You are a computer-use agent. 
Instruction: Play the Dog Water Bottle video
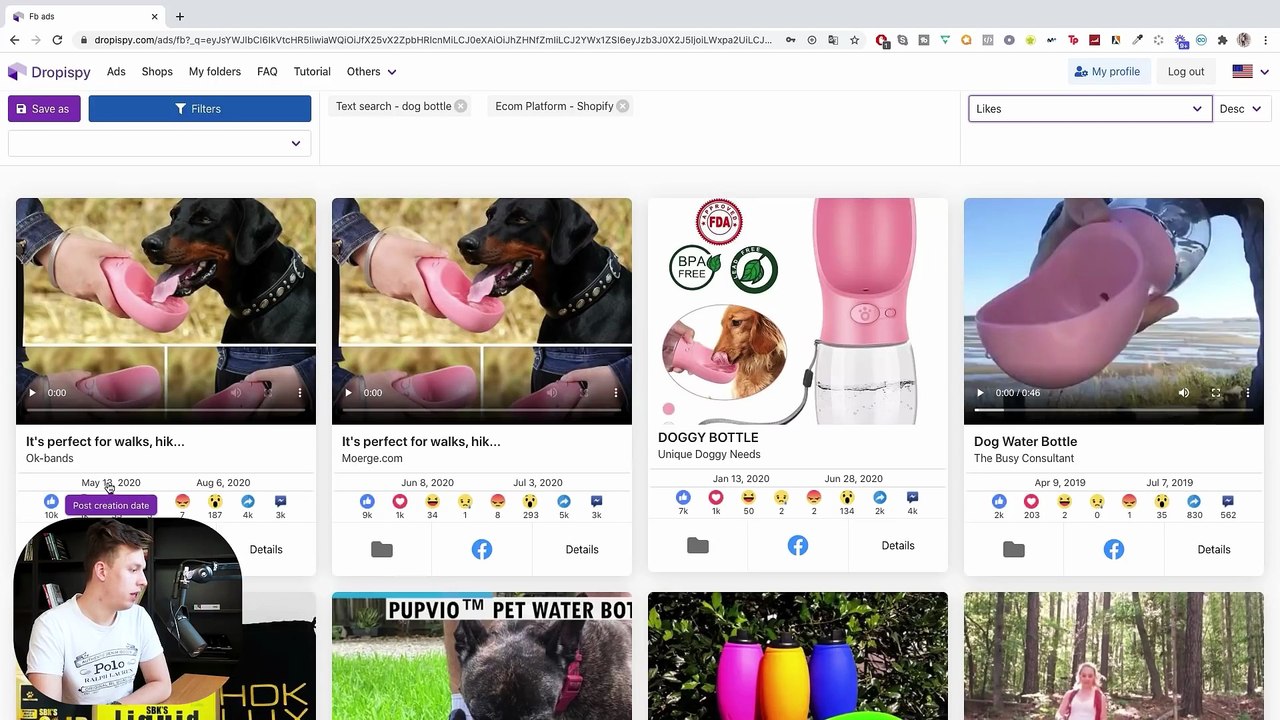click(980, 393)
